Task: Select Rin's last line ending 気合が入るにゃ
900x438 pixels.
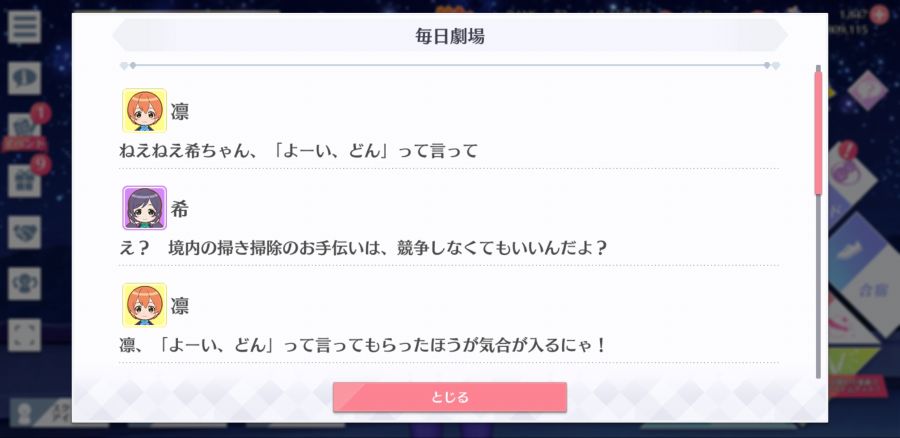Action: tap(363, 346)
